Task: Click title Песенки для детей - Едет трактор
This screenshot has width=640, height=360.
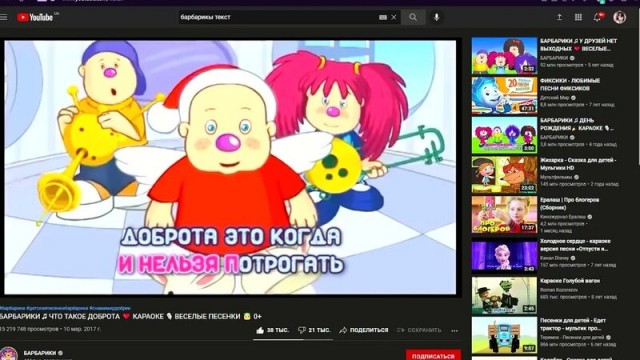Action: coord(573,324)
